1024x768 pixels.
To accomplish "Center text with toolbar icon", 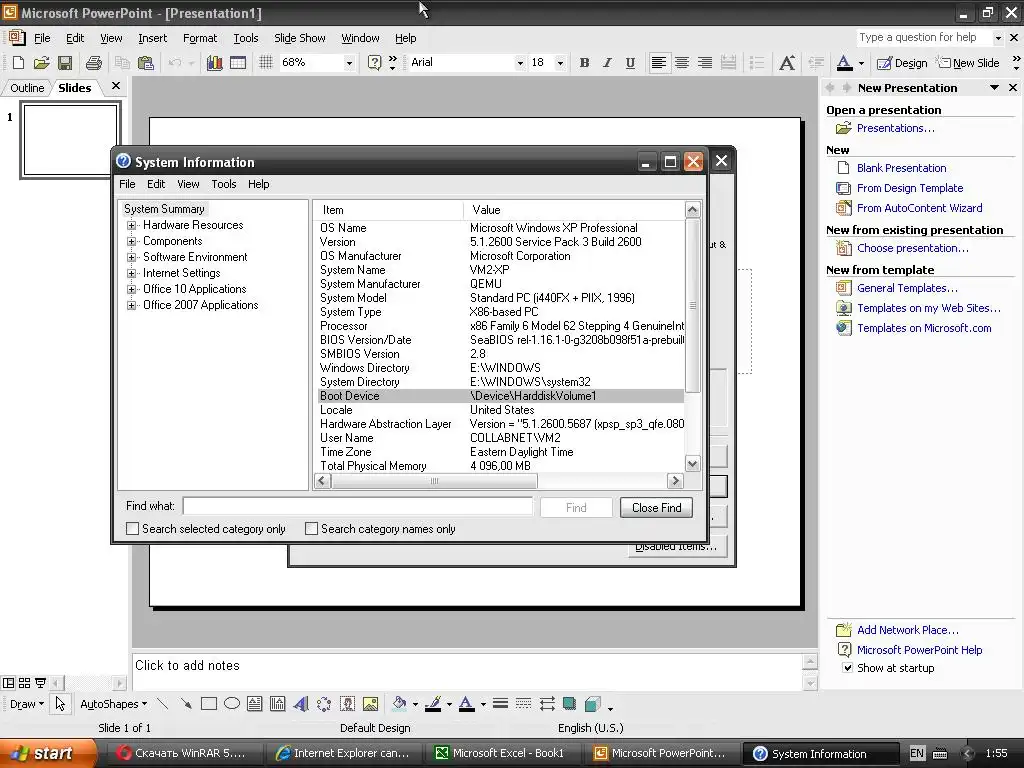I will point(682,63).
